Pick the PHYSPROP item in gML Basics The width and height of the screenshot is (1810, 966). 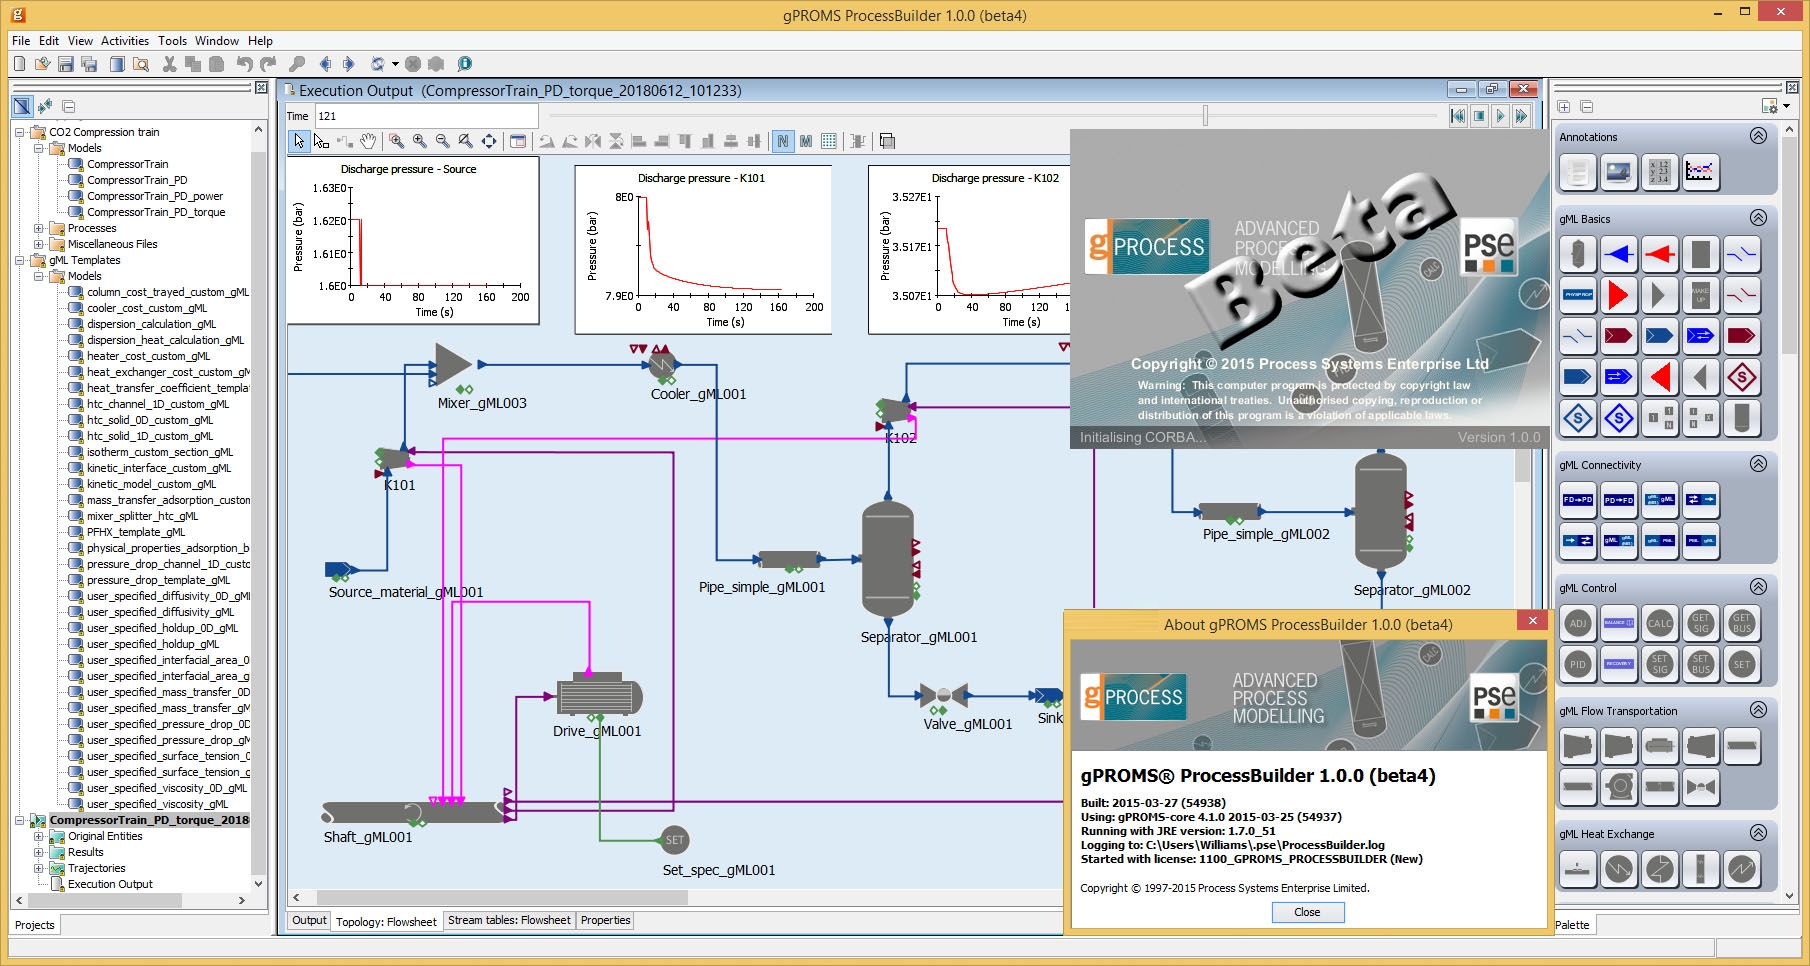click(x=1578, y=295)
